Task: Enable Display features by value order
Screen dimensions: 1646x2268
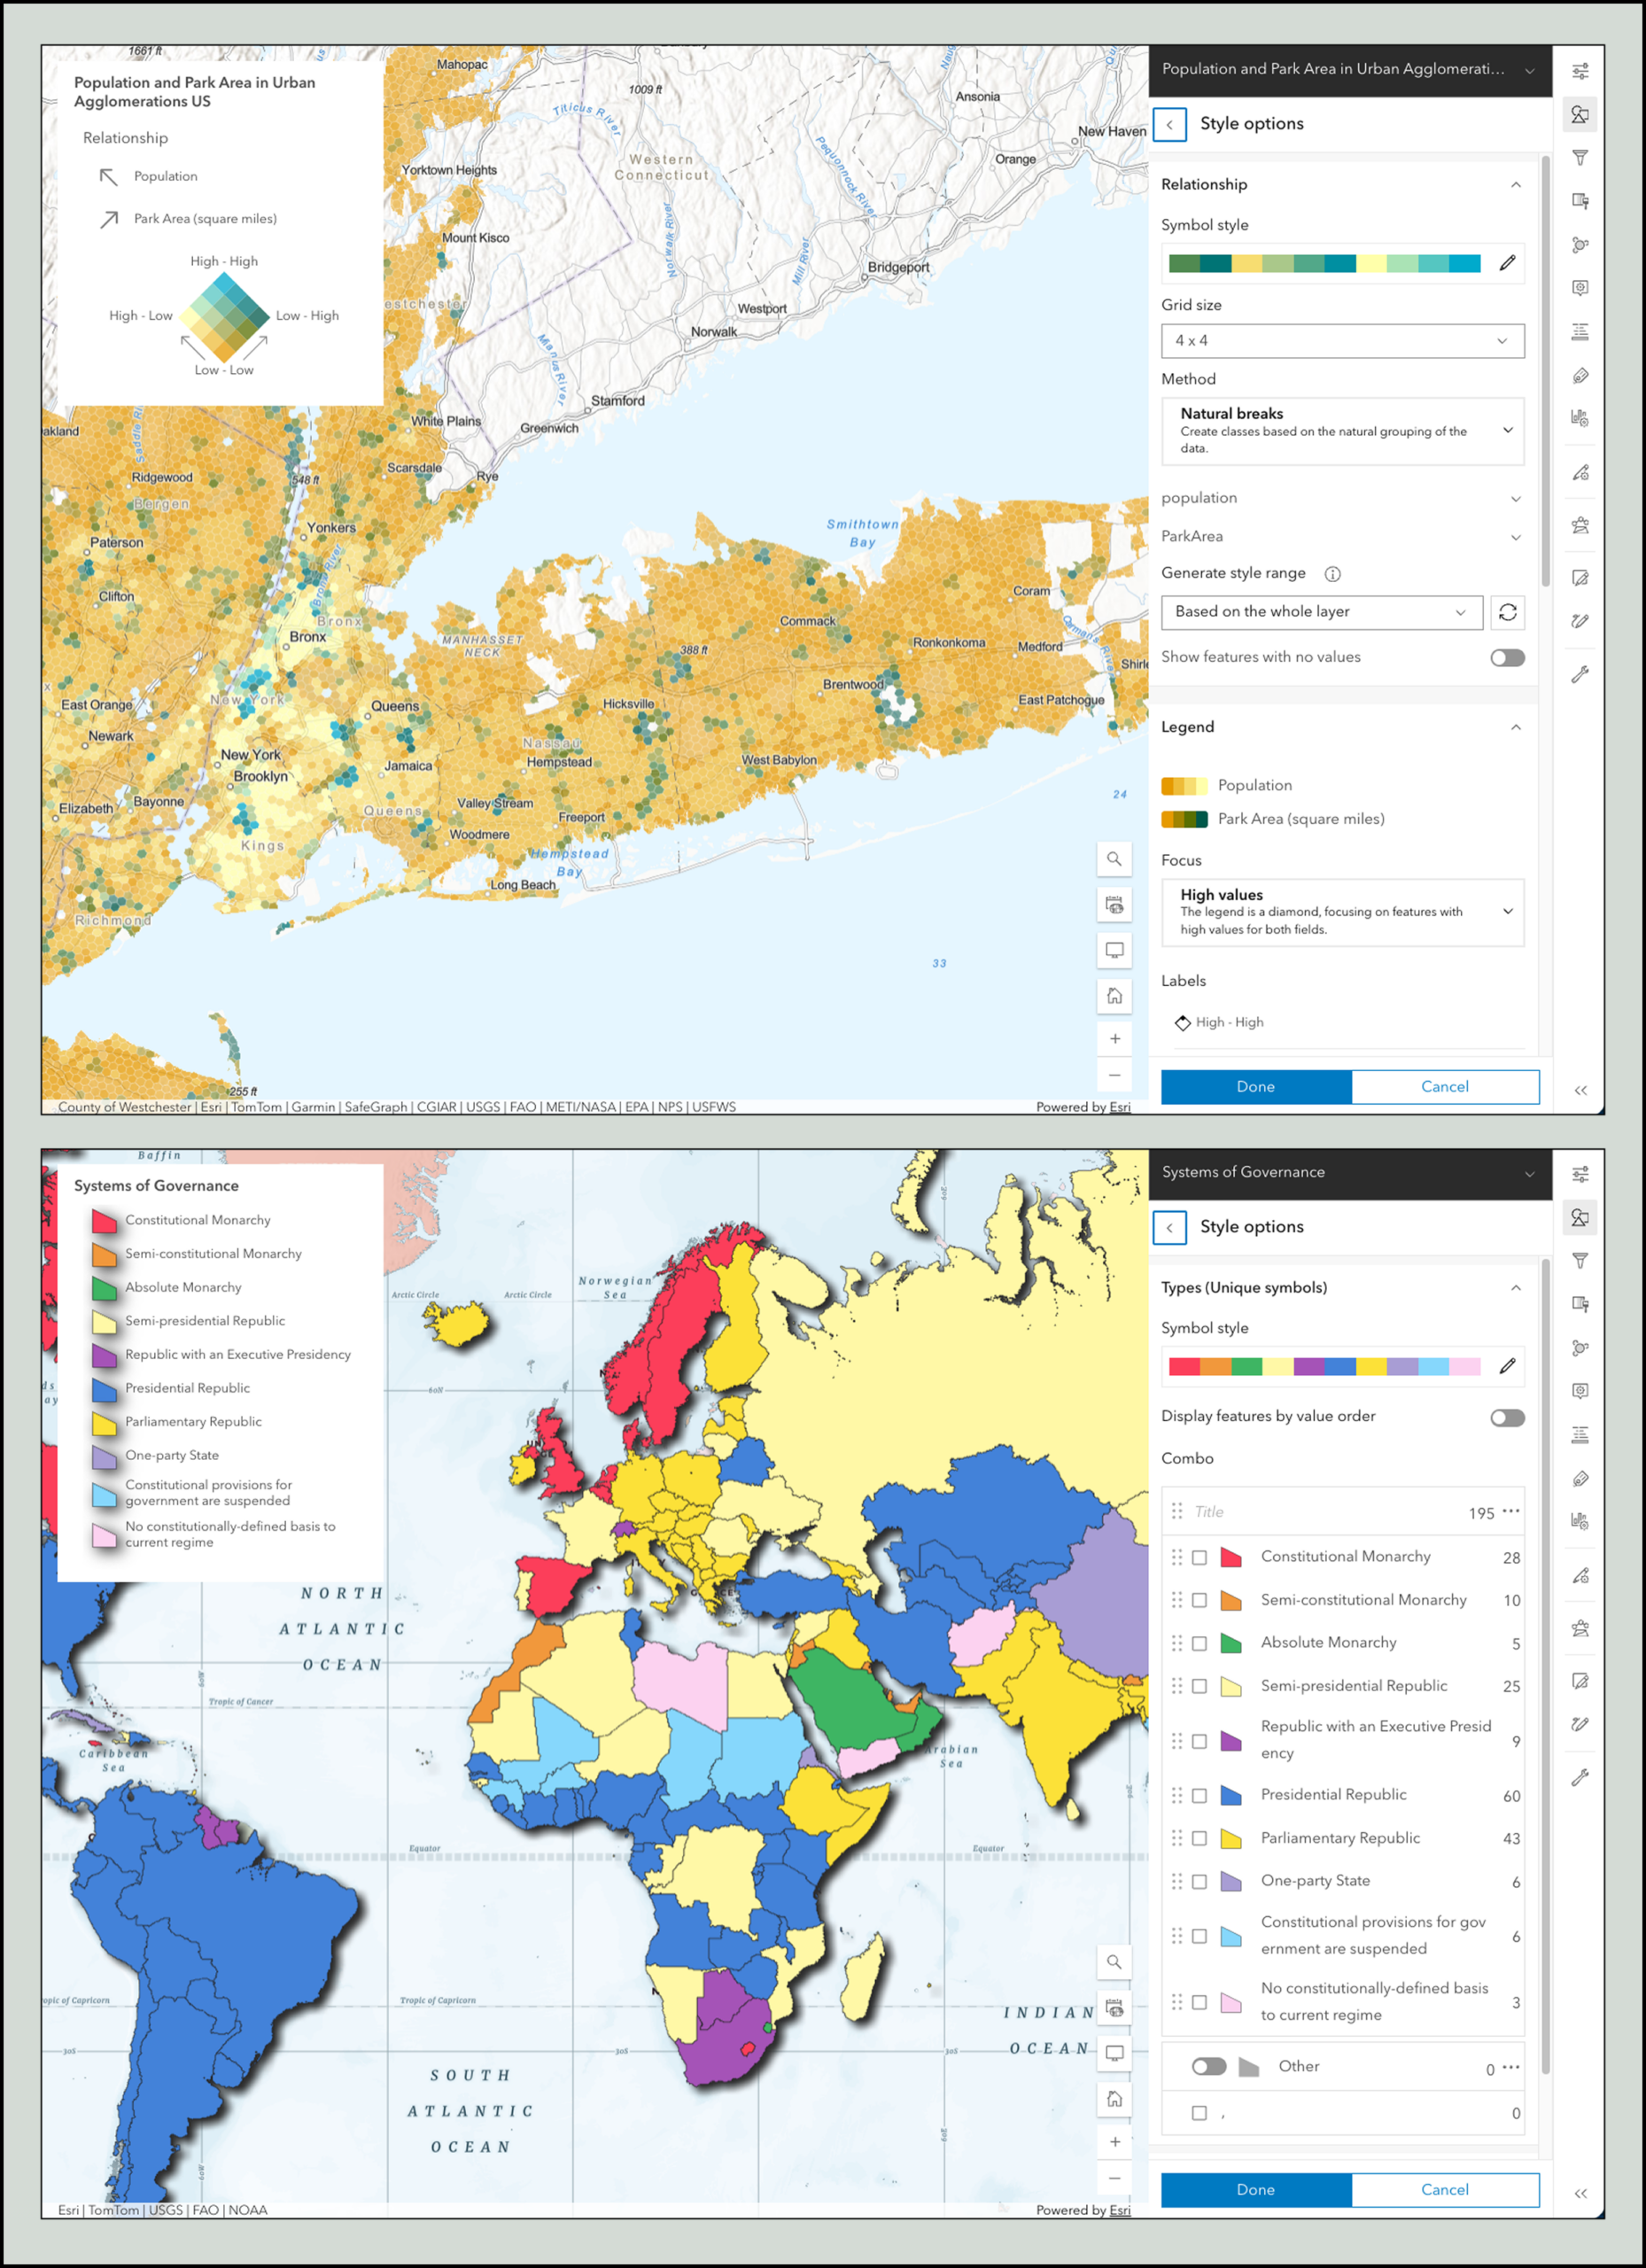Action: click(x=1506, y=1416)
